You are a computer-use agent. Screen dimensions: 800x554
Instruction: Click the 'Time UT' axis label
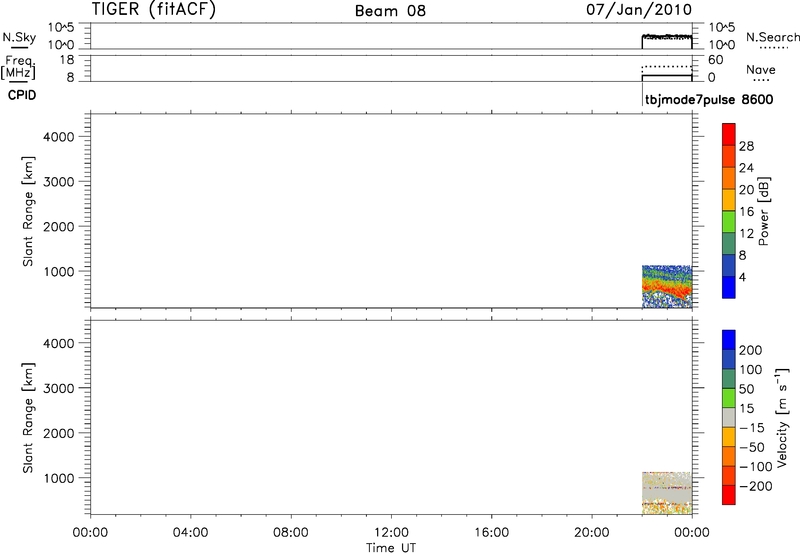click(391, 548)
